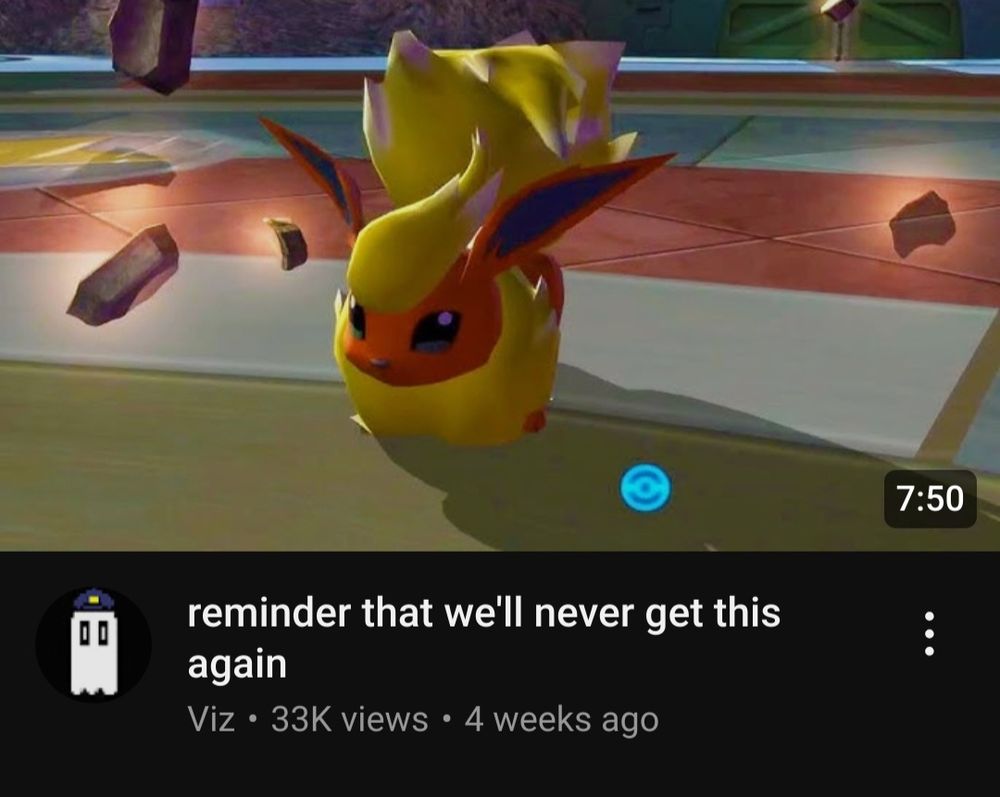Open the three-dot video options menu
Screen dimensions: 1000x797
click(x=929, y=633)
